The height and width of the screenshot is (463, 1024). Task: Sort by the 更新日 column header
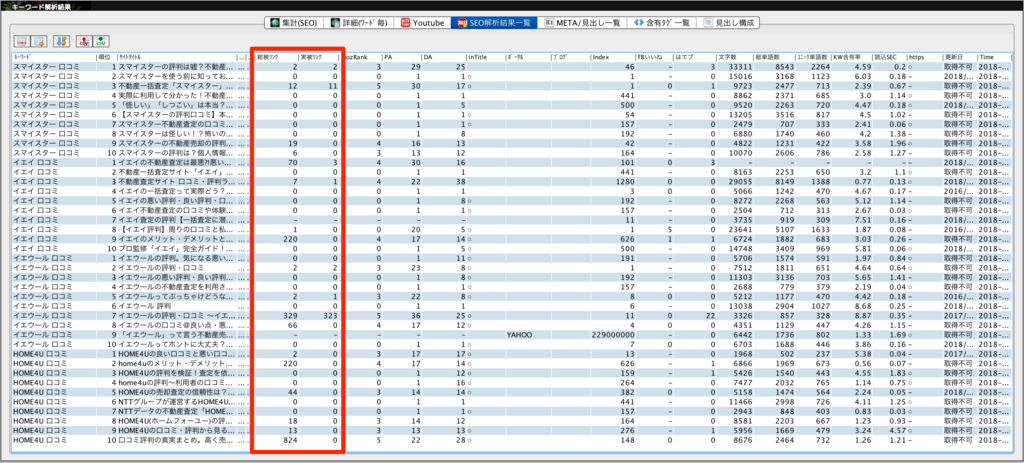959,57
